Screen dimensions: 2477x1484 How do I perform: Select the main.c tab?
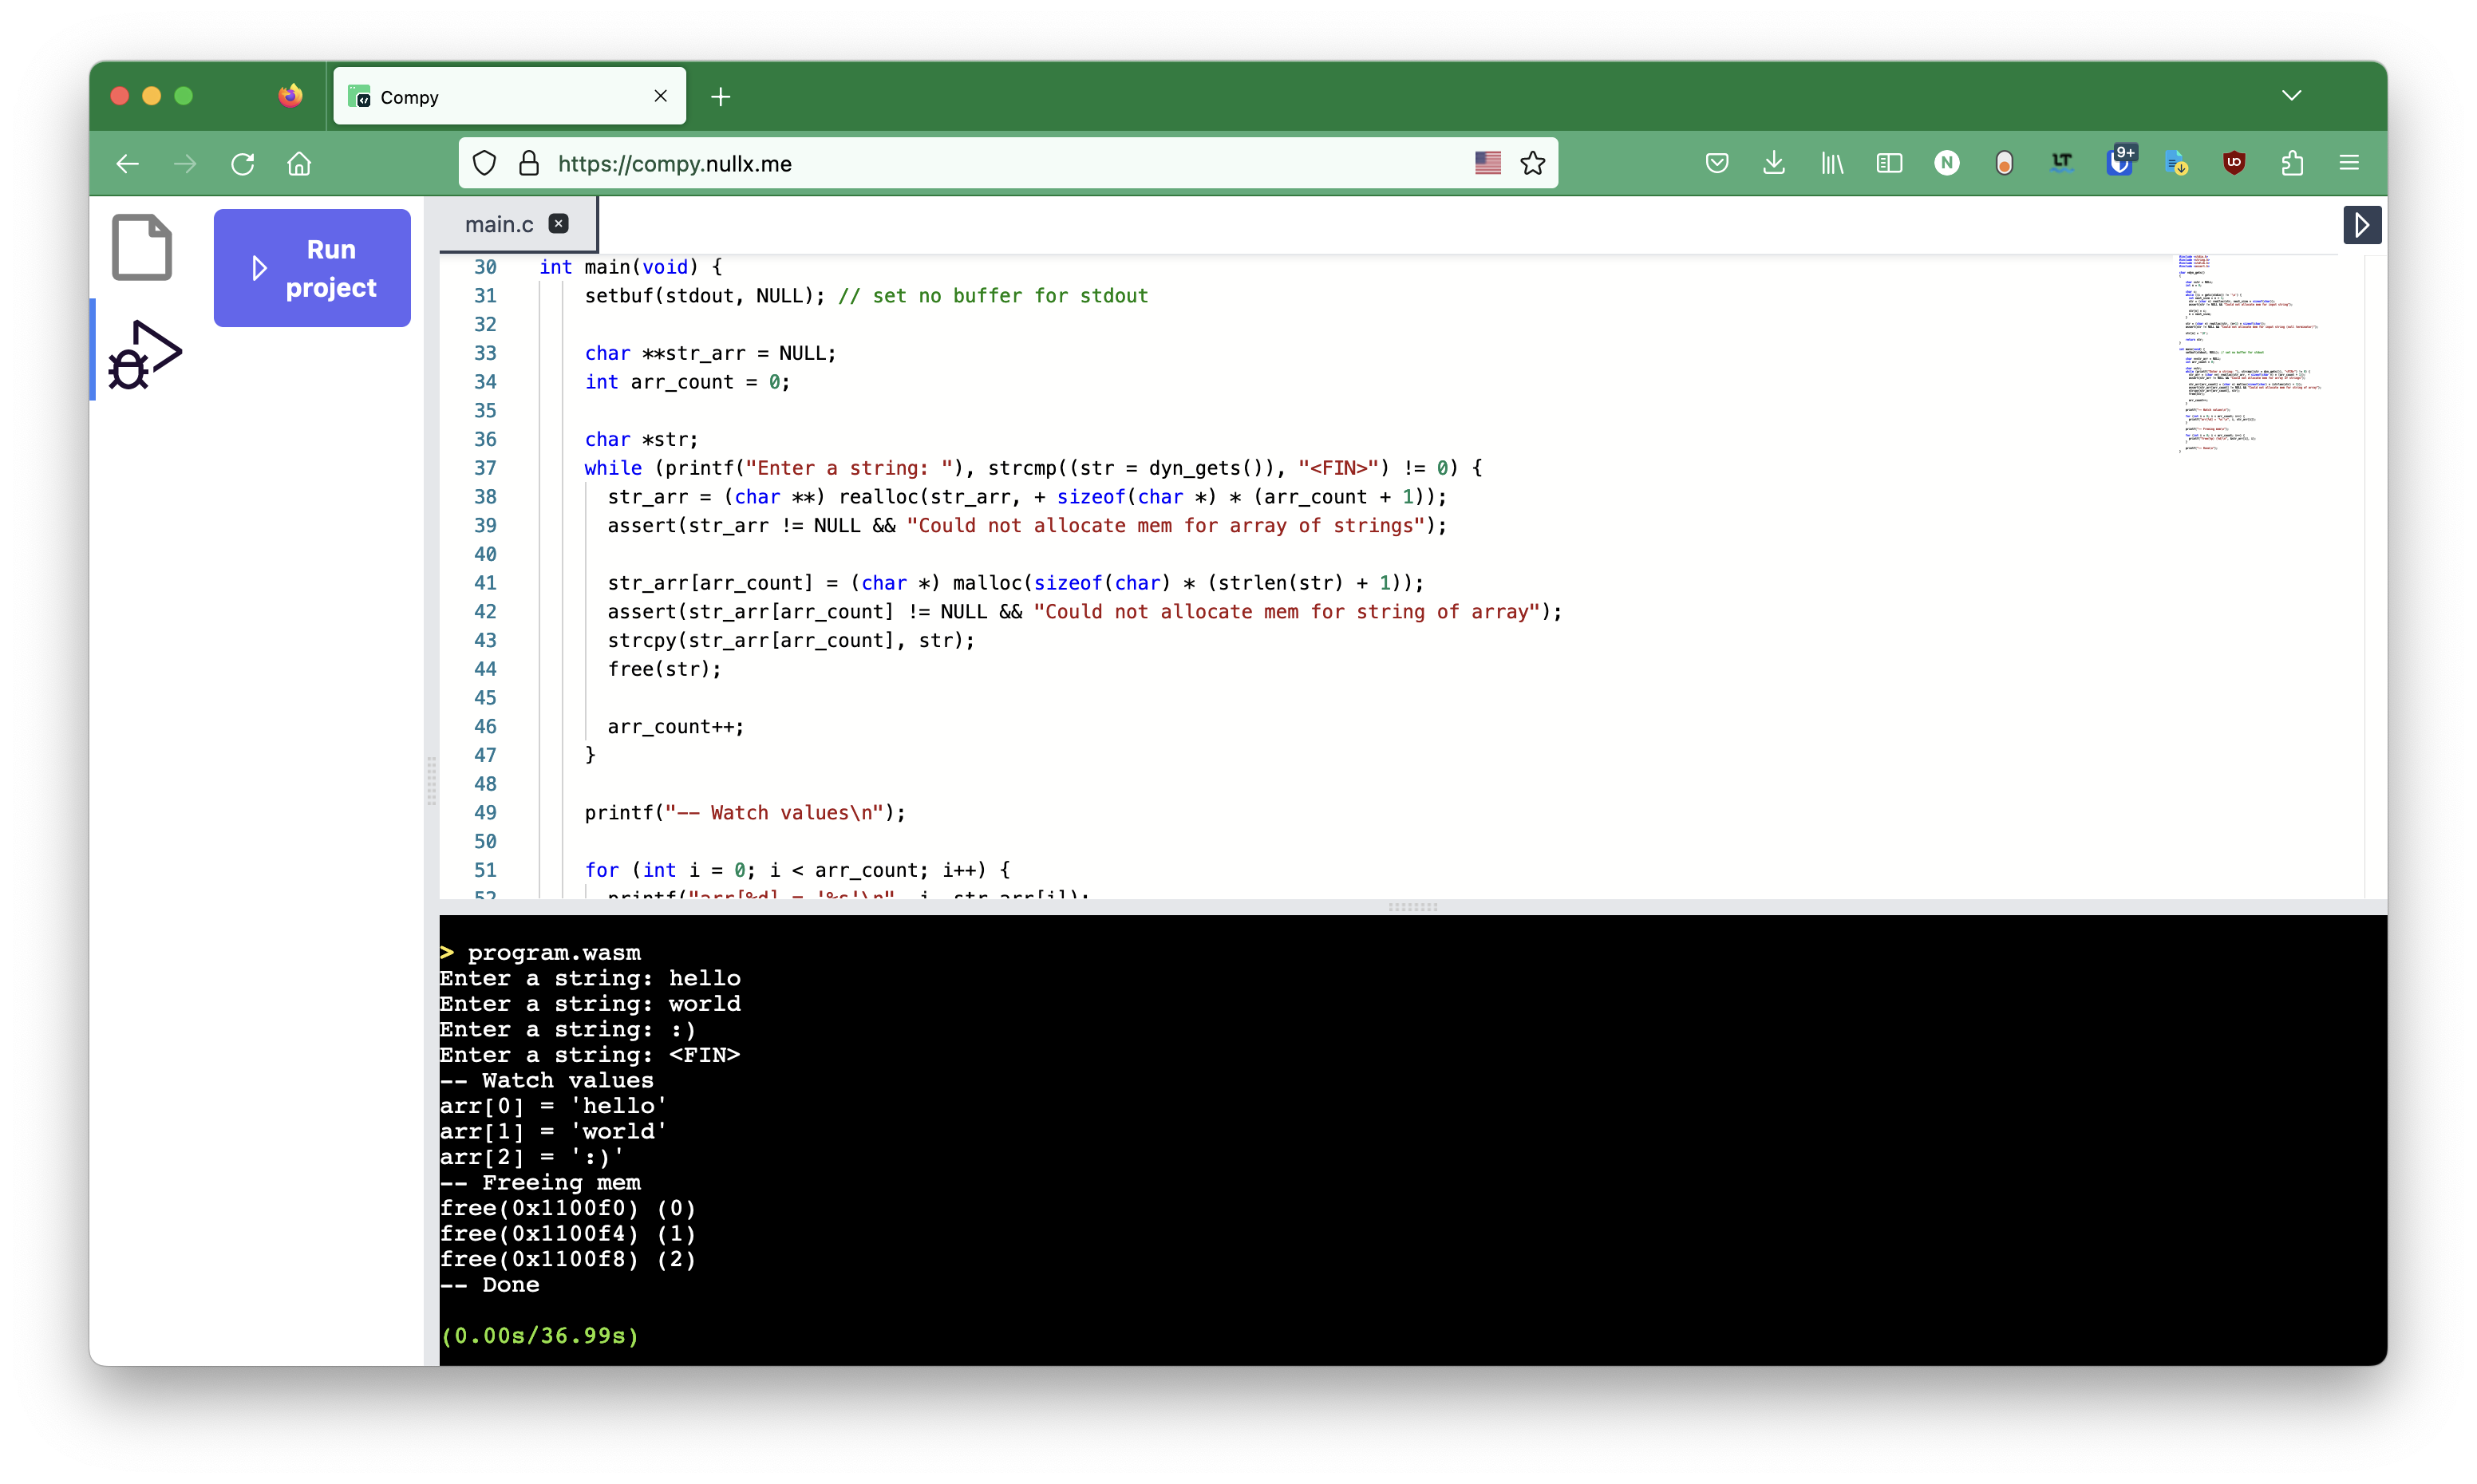click(x=498, y=225)
